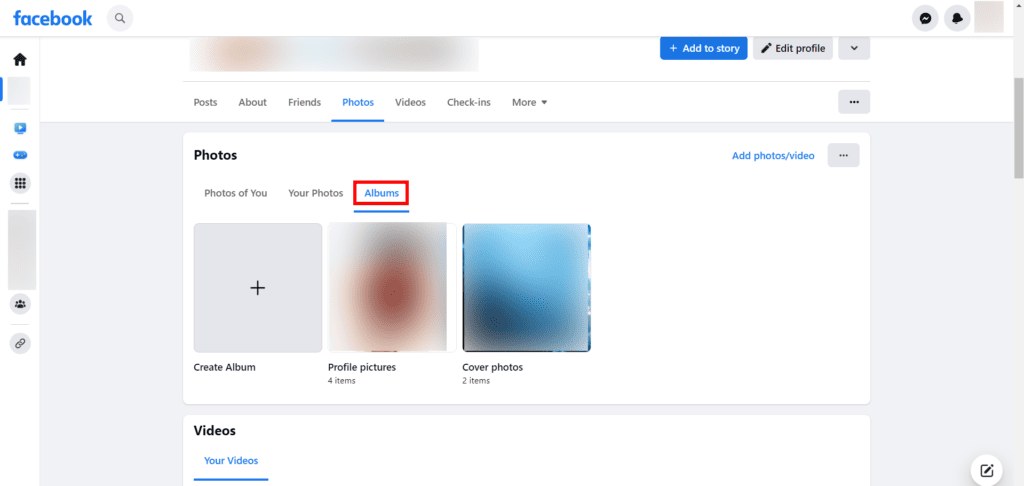The image size is (1024, 486).
Task: Open the apps grid menu icon
Action: (20, 184)
